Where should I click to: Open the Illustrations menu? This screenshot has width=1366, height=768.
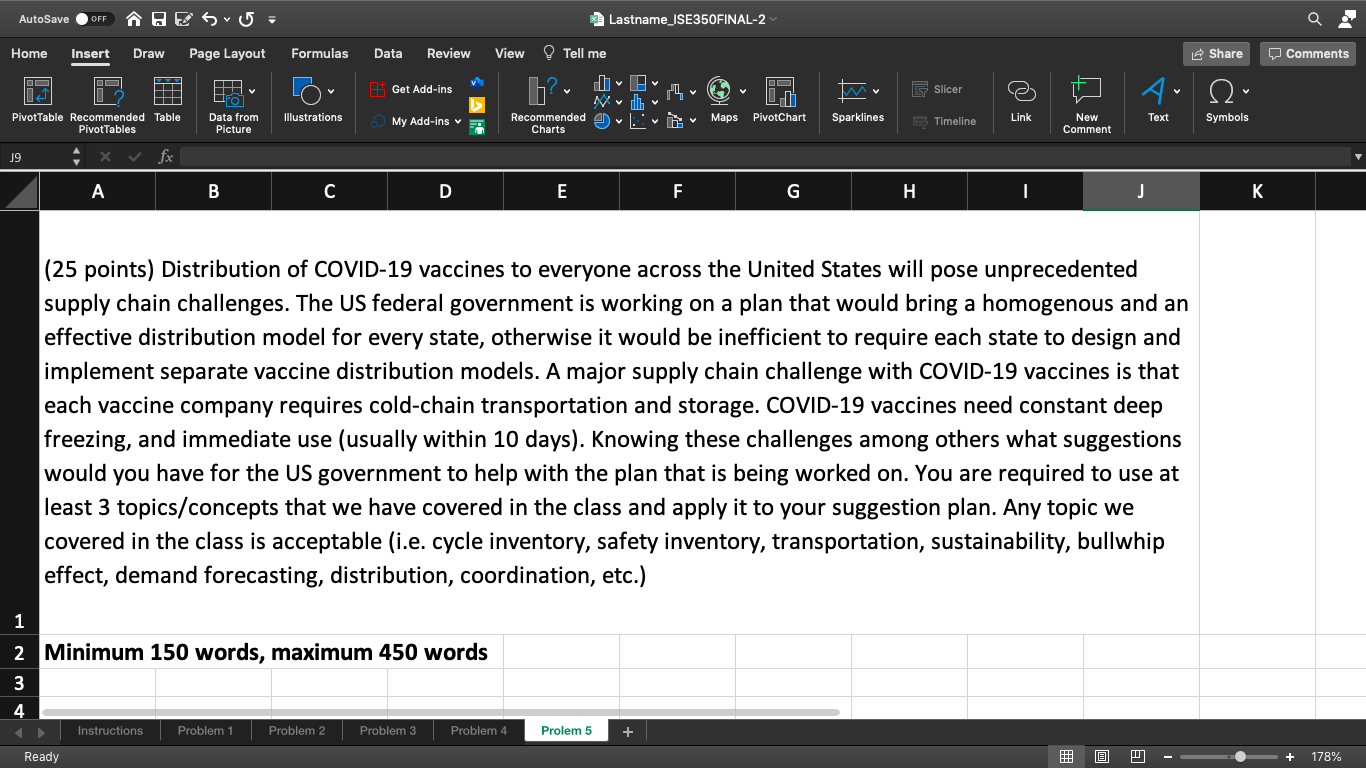tap(313, 101)
